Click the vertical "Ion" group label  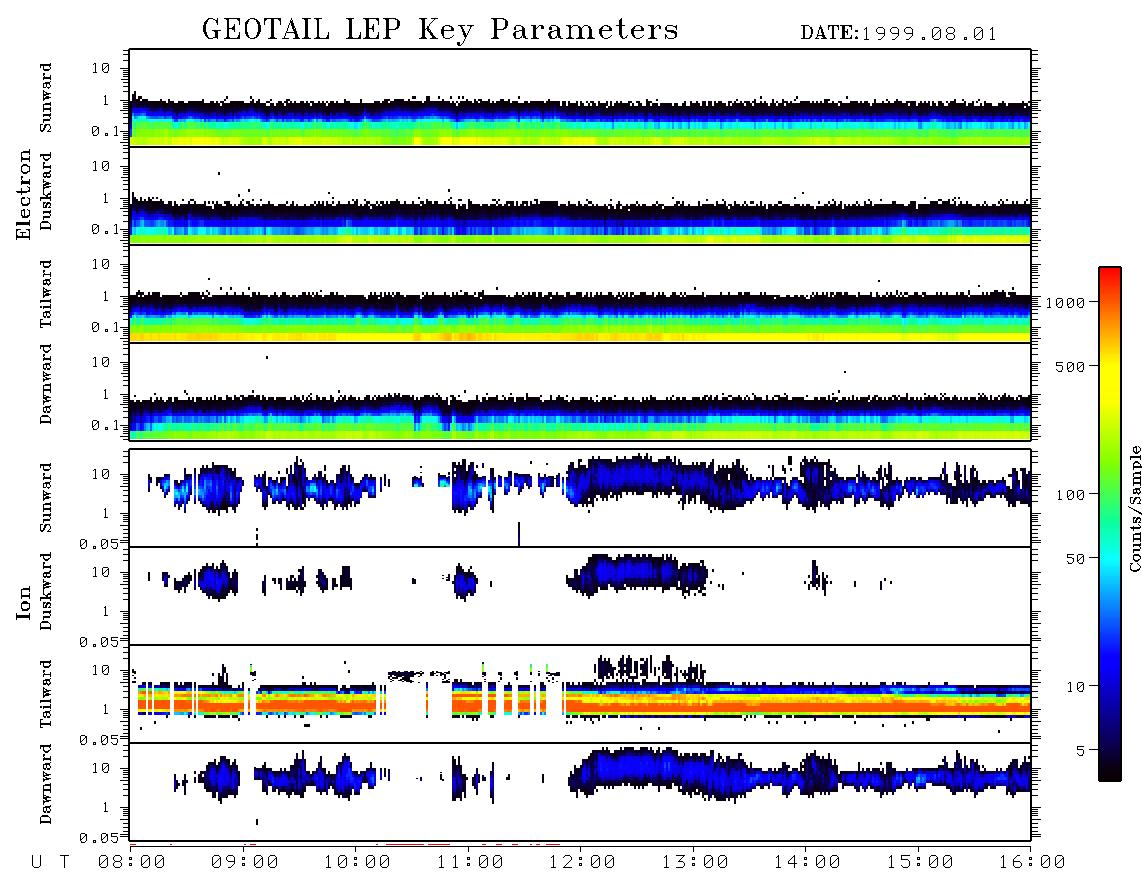tap(24, 602)
